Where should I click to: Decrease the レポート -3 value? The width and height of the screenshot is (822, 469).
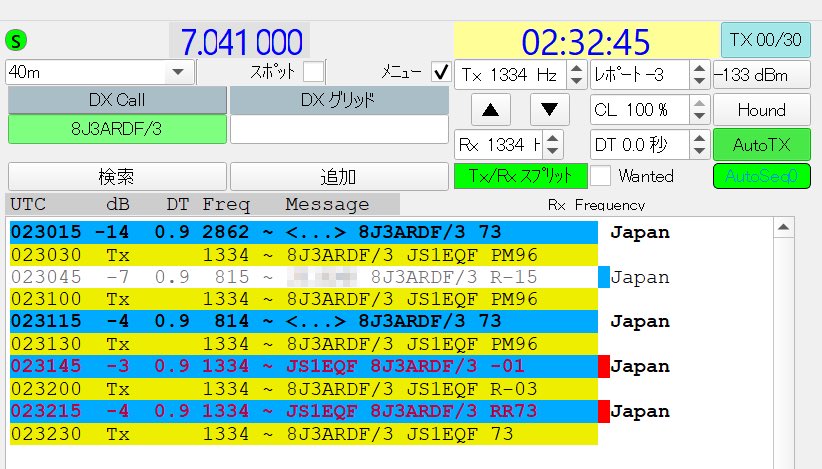coord(699,81)
